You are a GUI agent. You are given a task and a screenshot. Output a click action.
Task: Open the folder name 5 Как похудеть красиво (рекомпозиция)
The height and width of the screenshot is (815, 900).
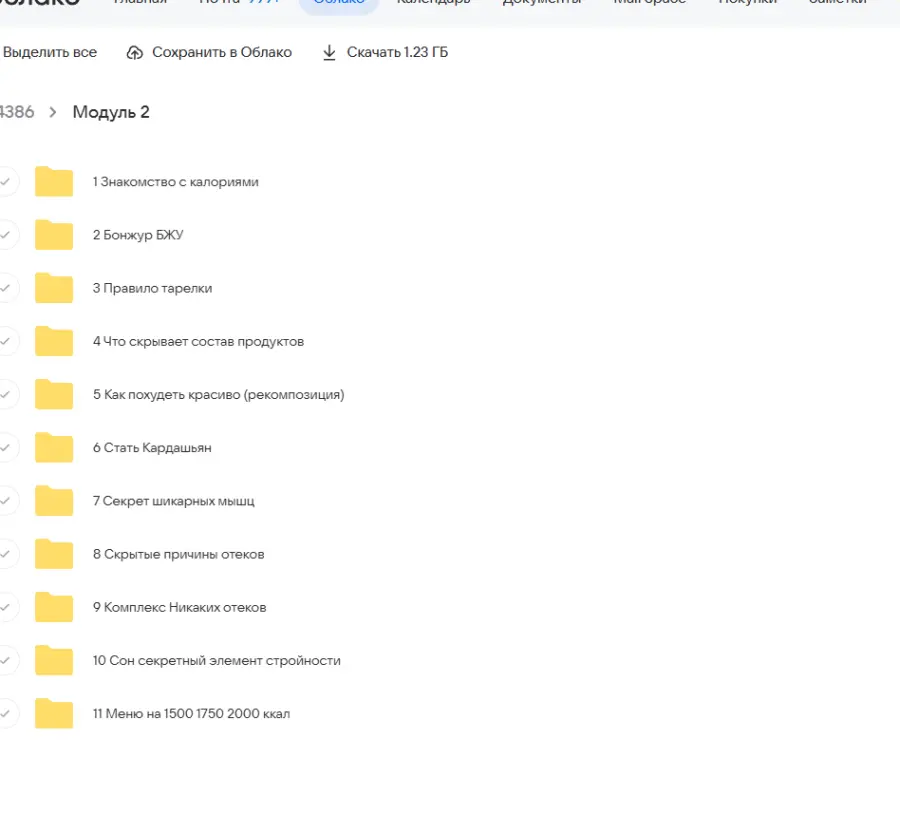(218, 395)
